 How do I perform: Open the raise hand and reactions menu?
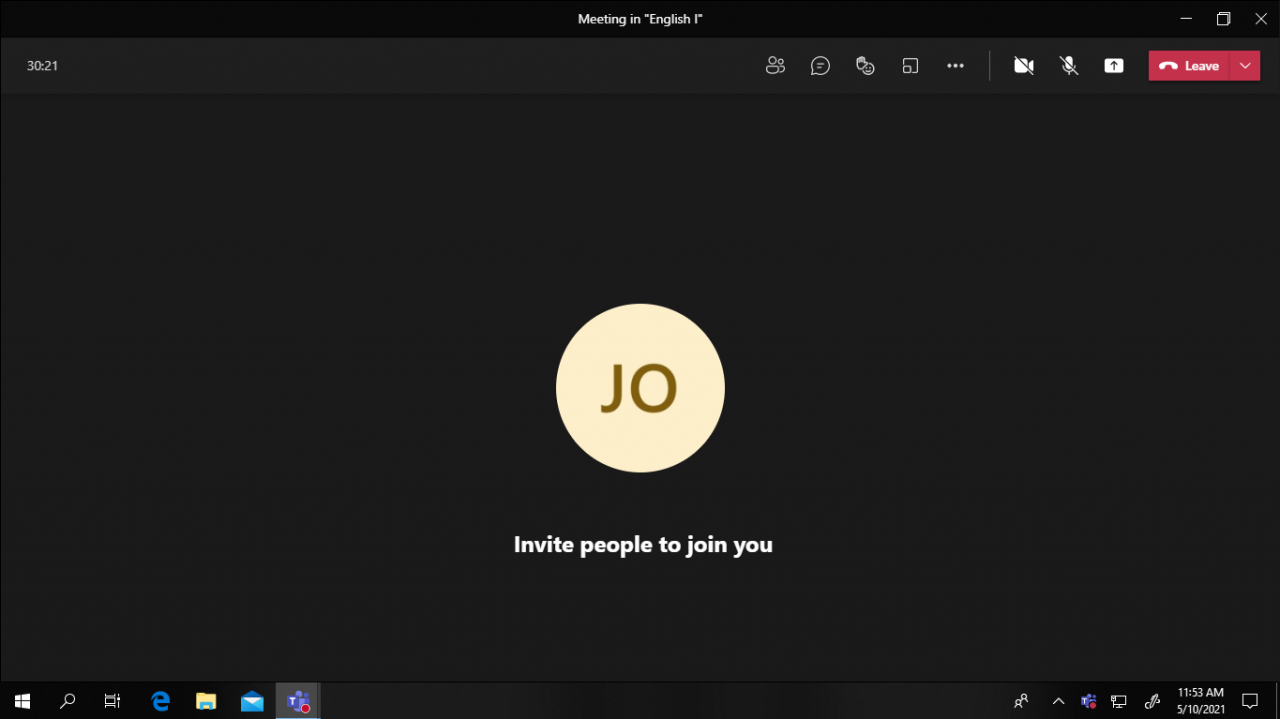865,66
